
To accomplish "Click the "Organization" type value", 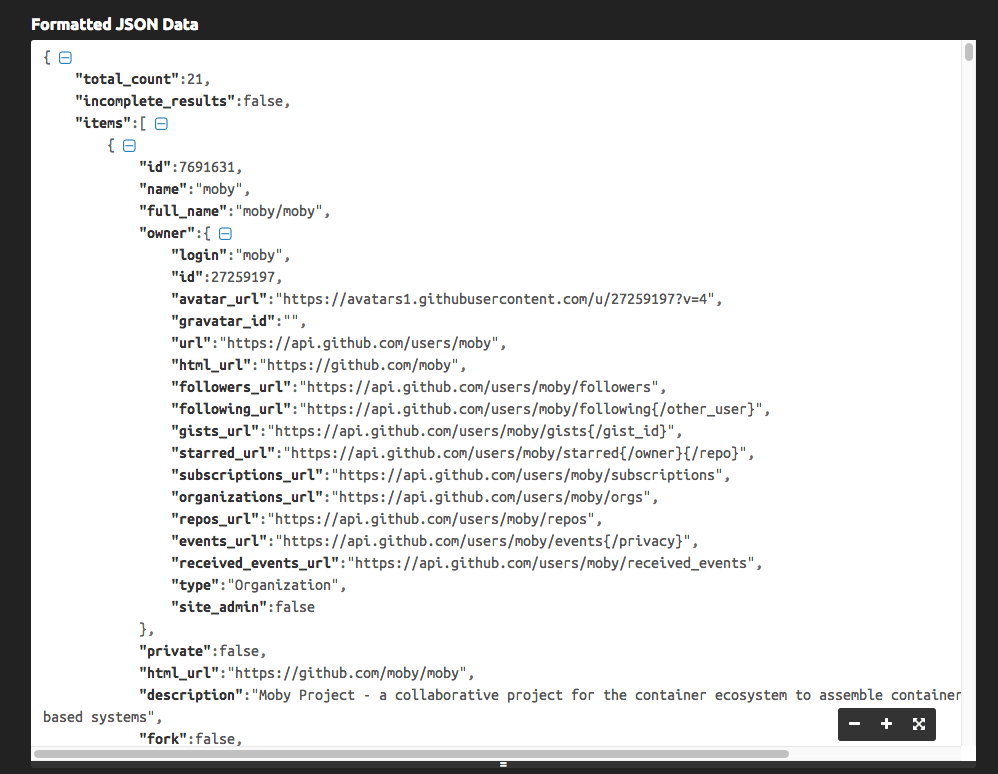I will pyautogui.click(x=286, y=585).
